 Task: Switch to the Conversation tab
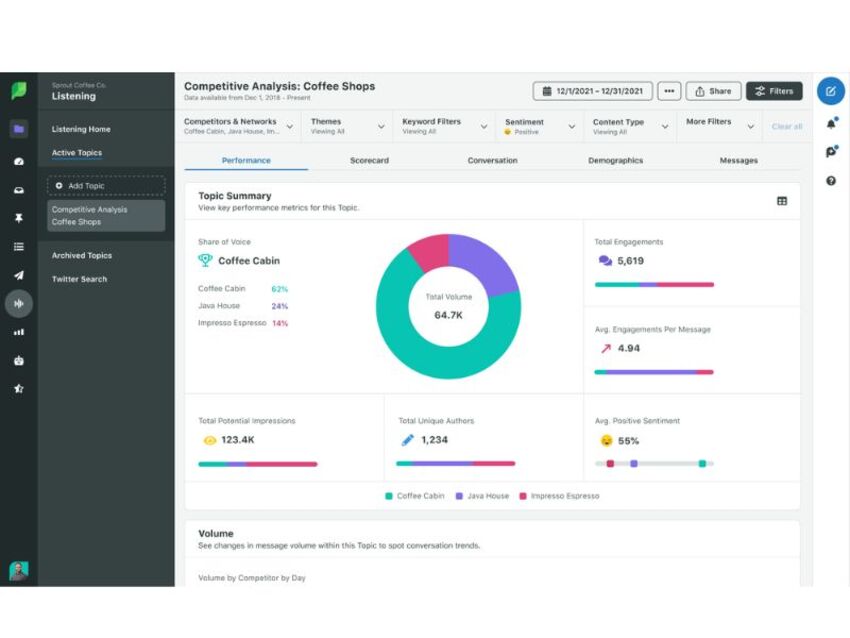pyautogui.click(x=492, y=160)
